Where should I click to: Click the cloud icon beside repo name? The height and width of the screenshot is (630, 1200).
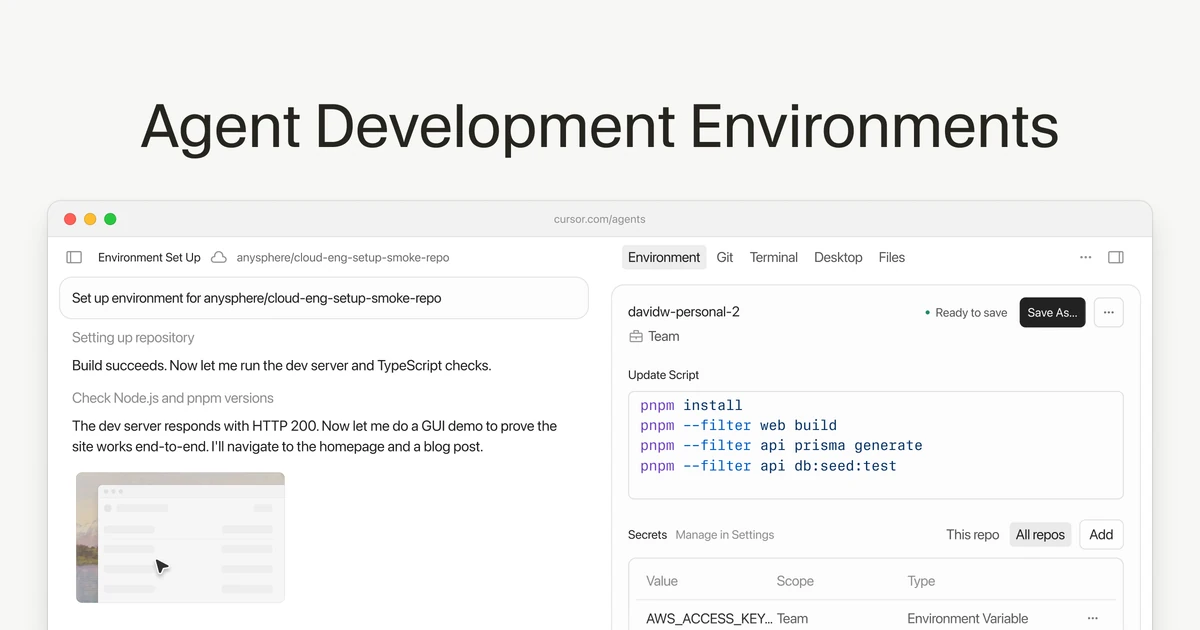click(x=218, y=257)
